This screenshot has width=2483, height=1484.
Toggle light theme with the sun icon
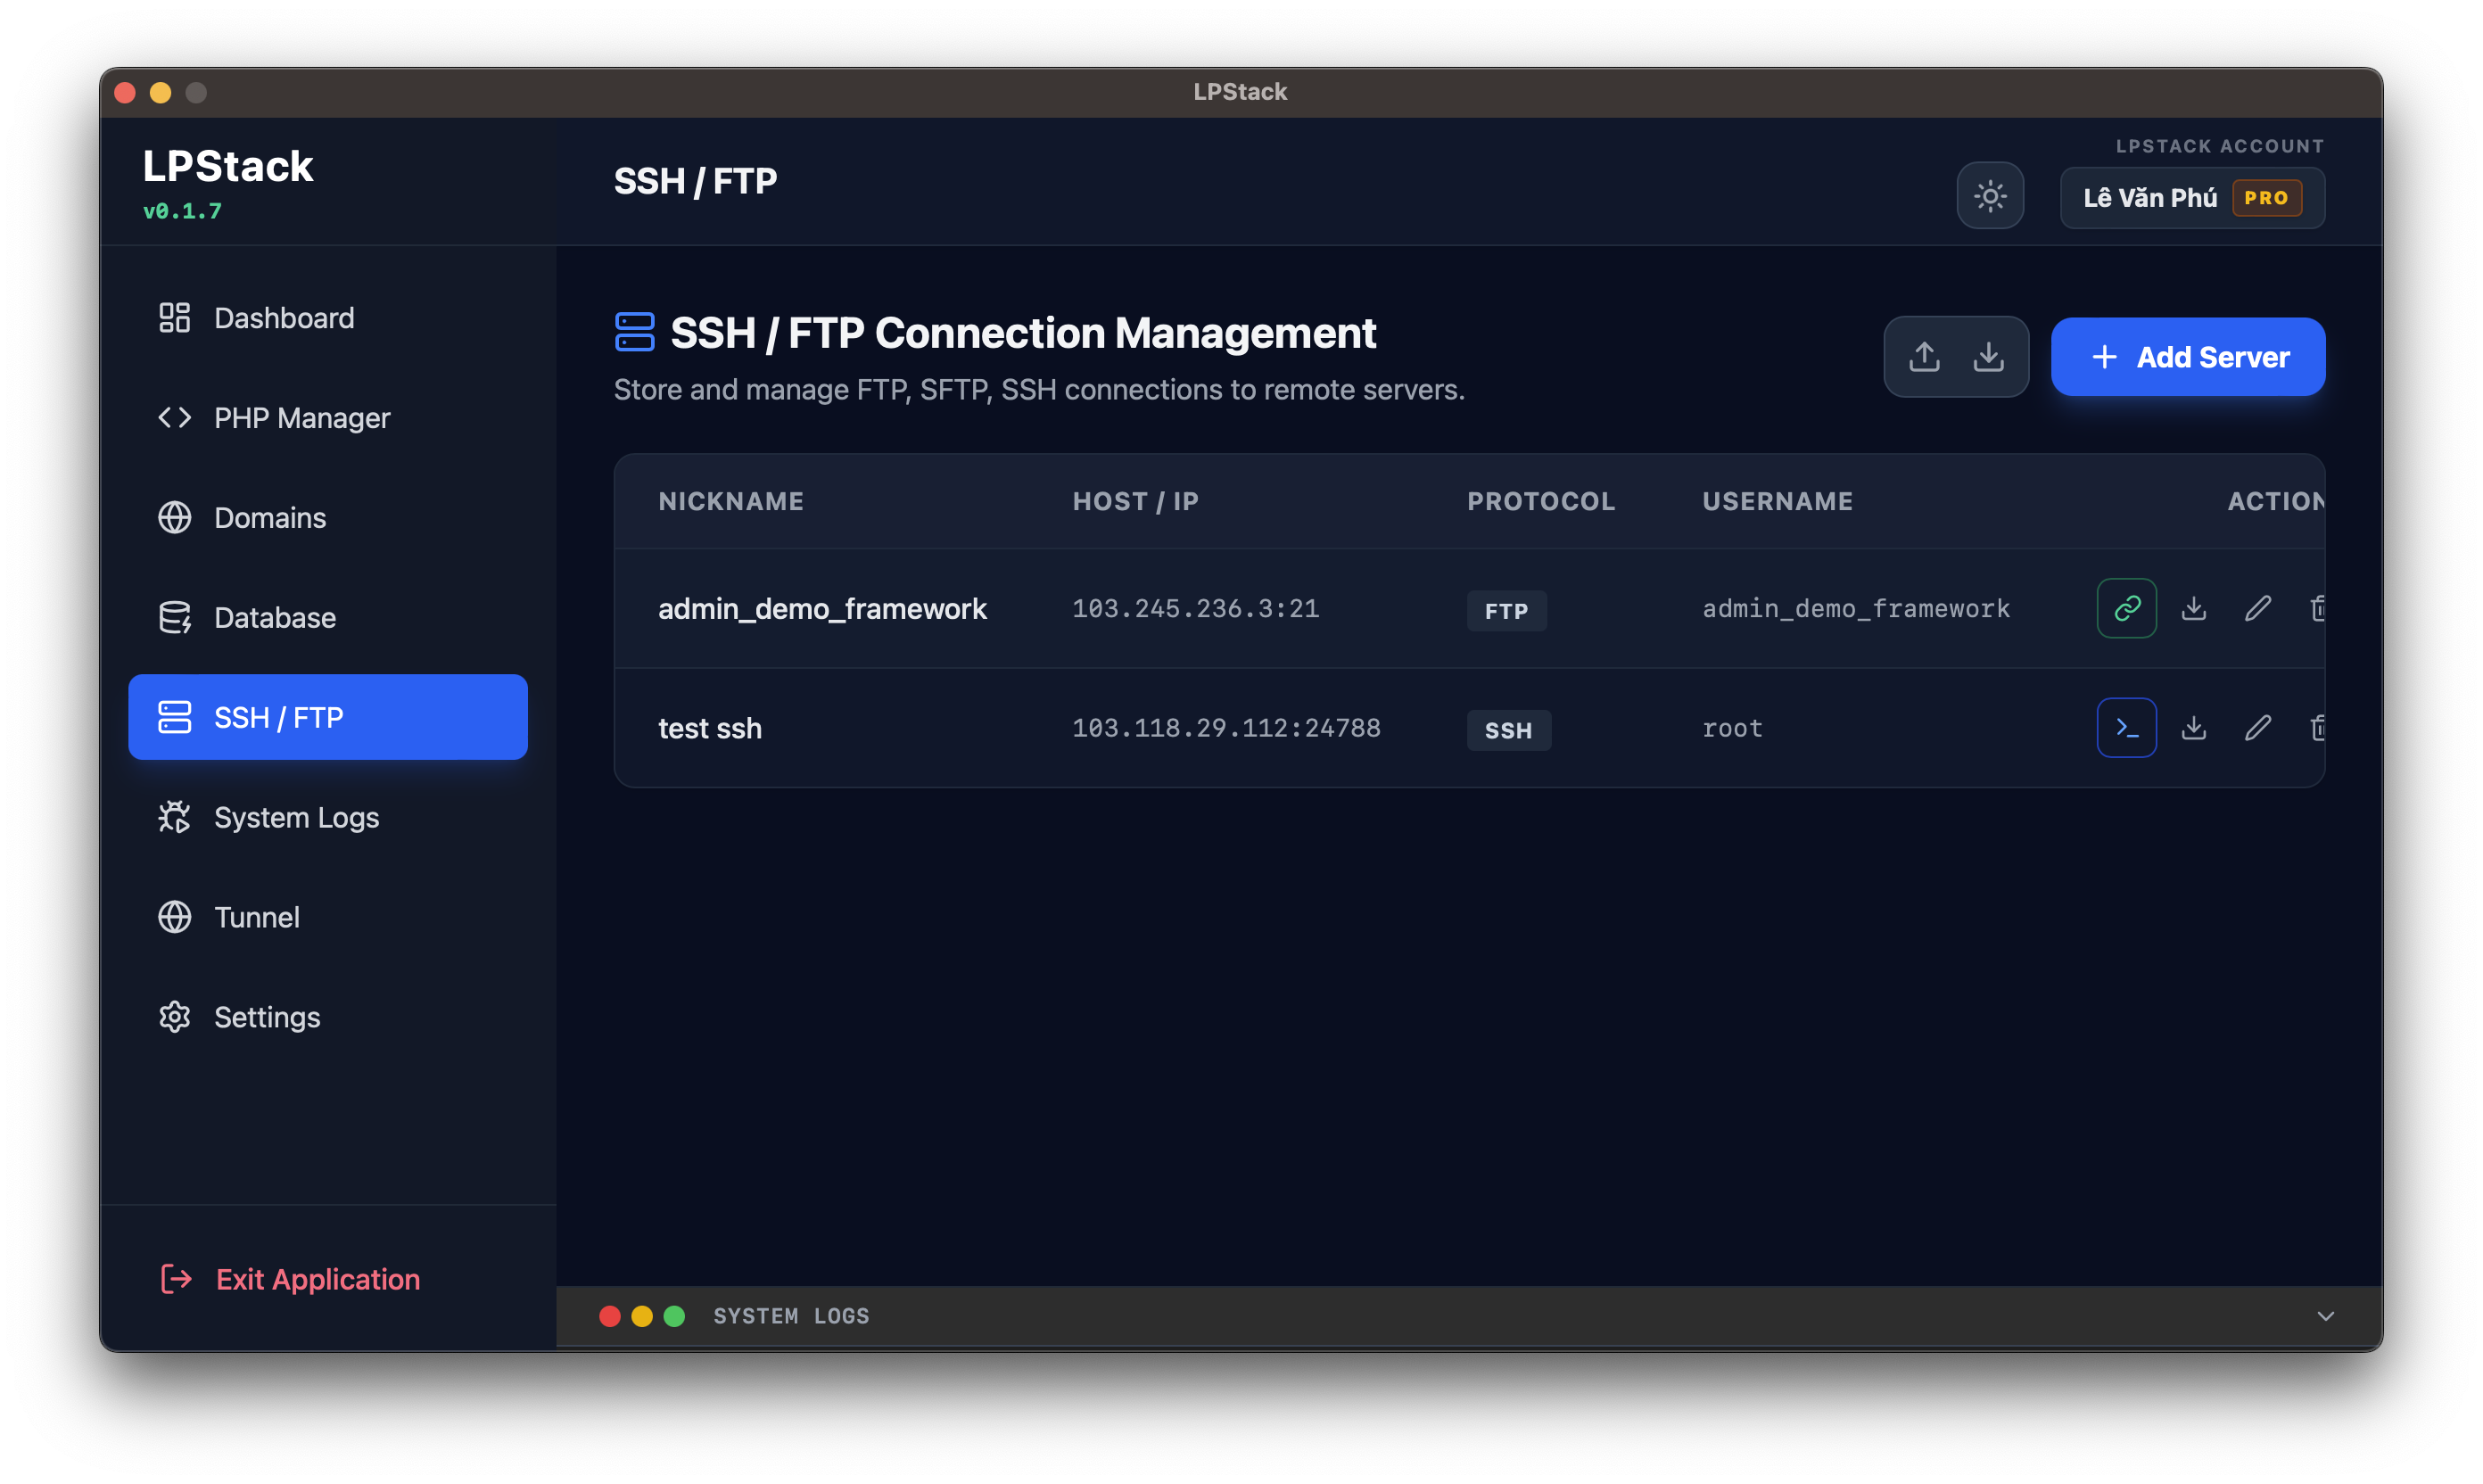[x=1990, y=196]
